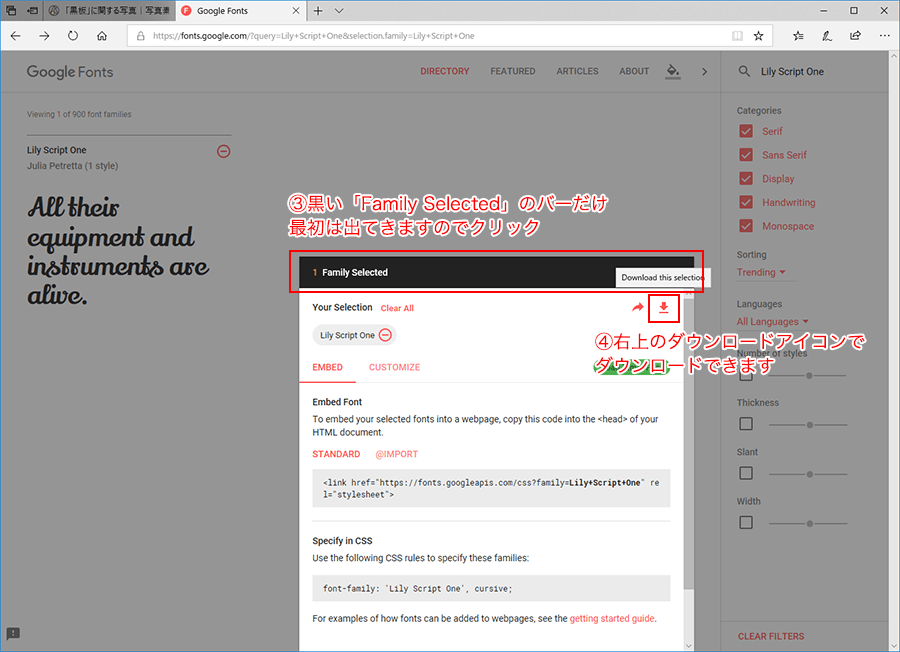The width and height of the screenshot is (900, 652).
Task: Close the Google Fonts tab
Action: (x=296, y=10)
